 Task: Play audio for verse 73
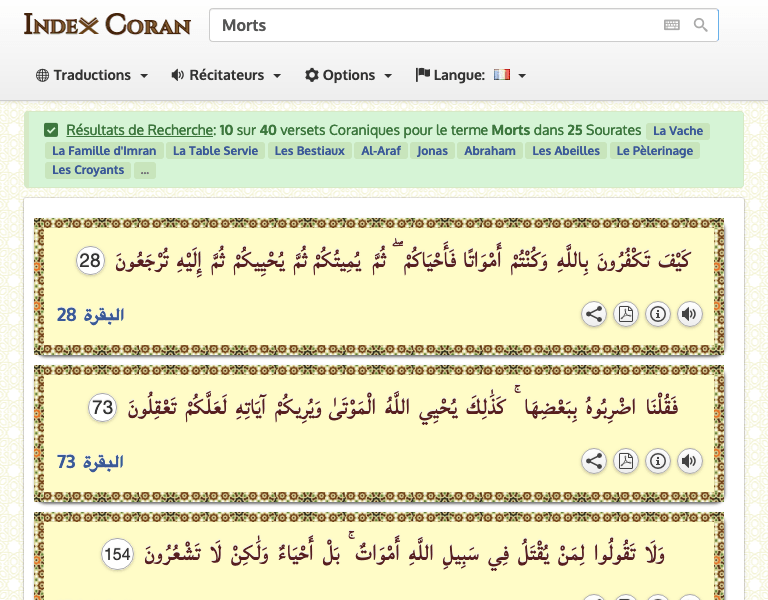click(689, 461)
